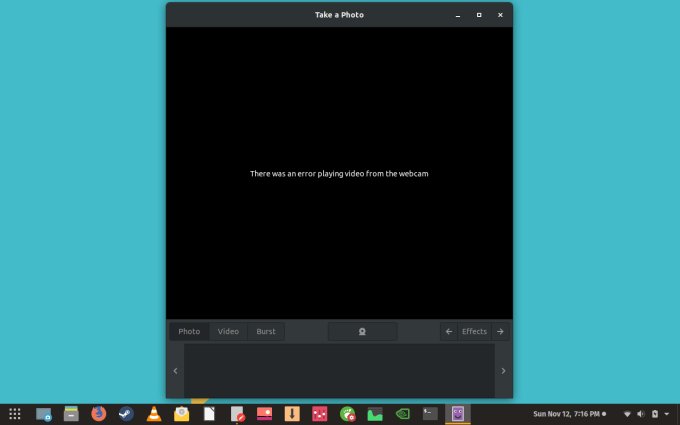Screen dimensions: 680x425
Task: Launch Firefox from the taskbar
Action: 98,413
